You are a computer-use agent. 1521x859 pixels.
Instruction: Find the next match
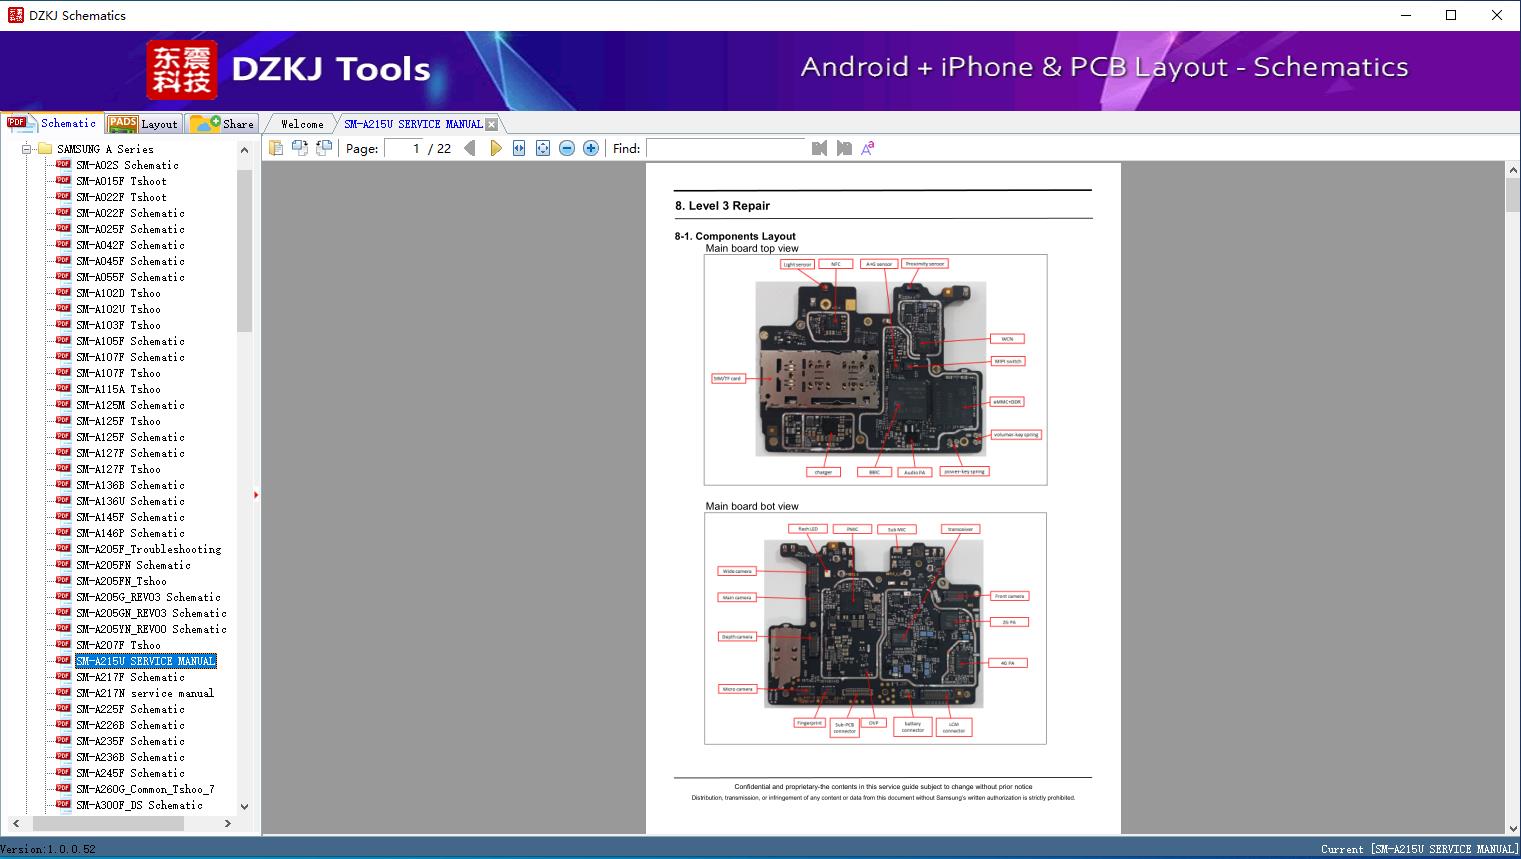pos(844,148)
